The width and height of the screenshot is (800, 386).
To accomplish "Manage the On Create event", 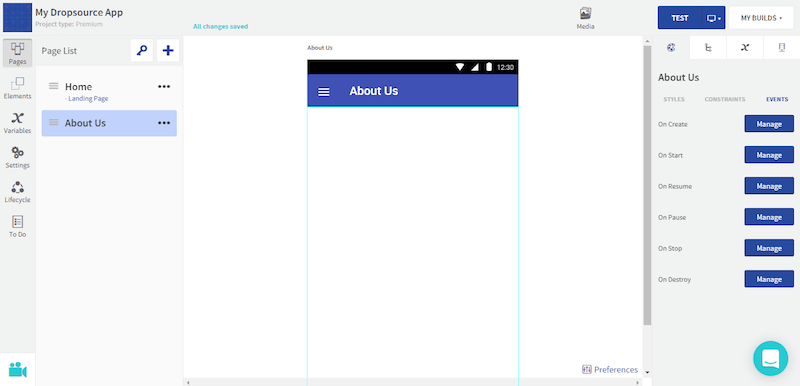I will [769, 124].
